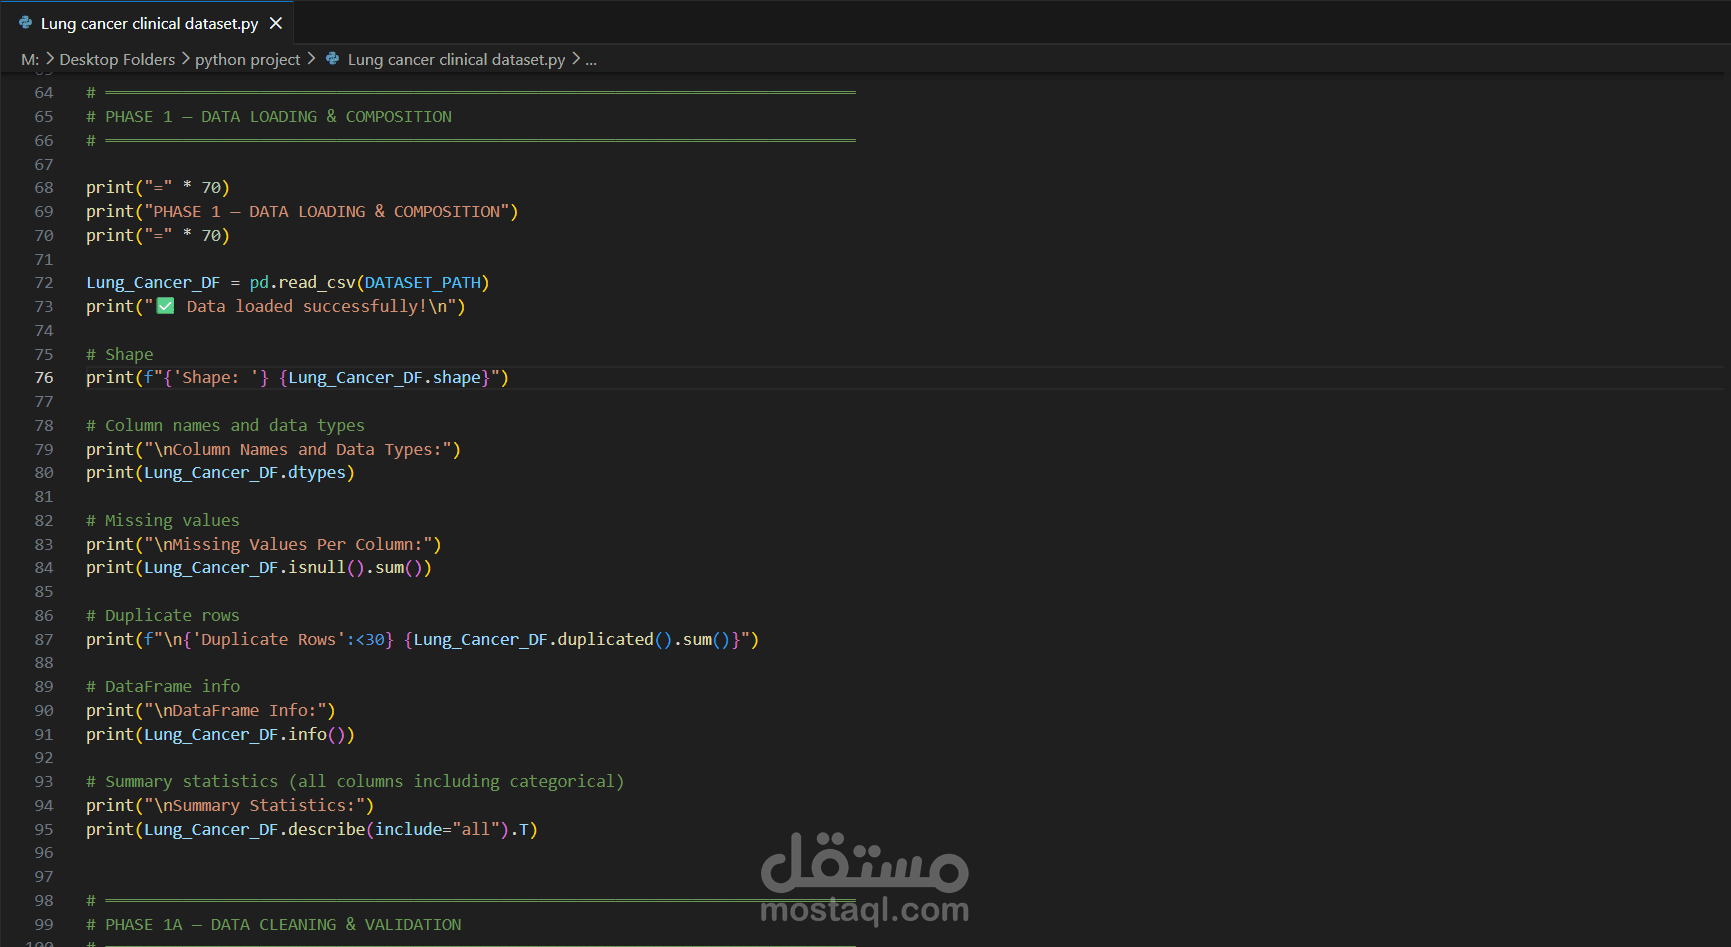Click the '# Column names and data types' comment

click(x=225, y=426)
